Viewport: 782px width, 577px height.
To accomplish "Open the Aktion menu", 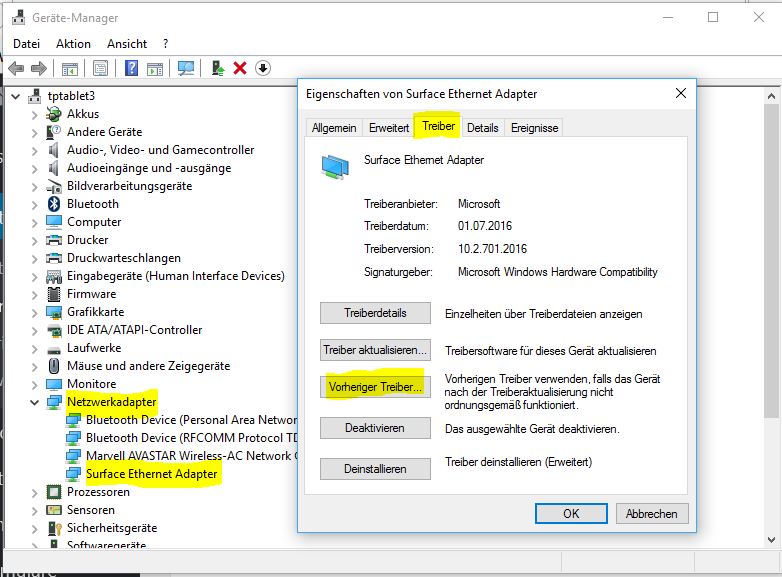I will click(73, 44).
